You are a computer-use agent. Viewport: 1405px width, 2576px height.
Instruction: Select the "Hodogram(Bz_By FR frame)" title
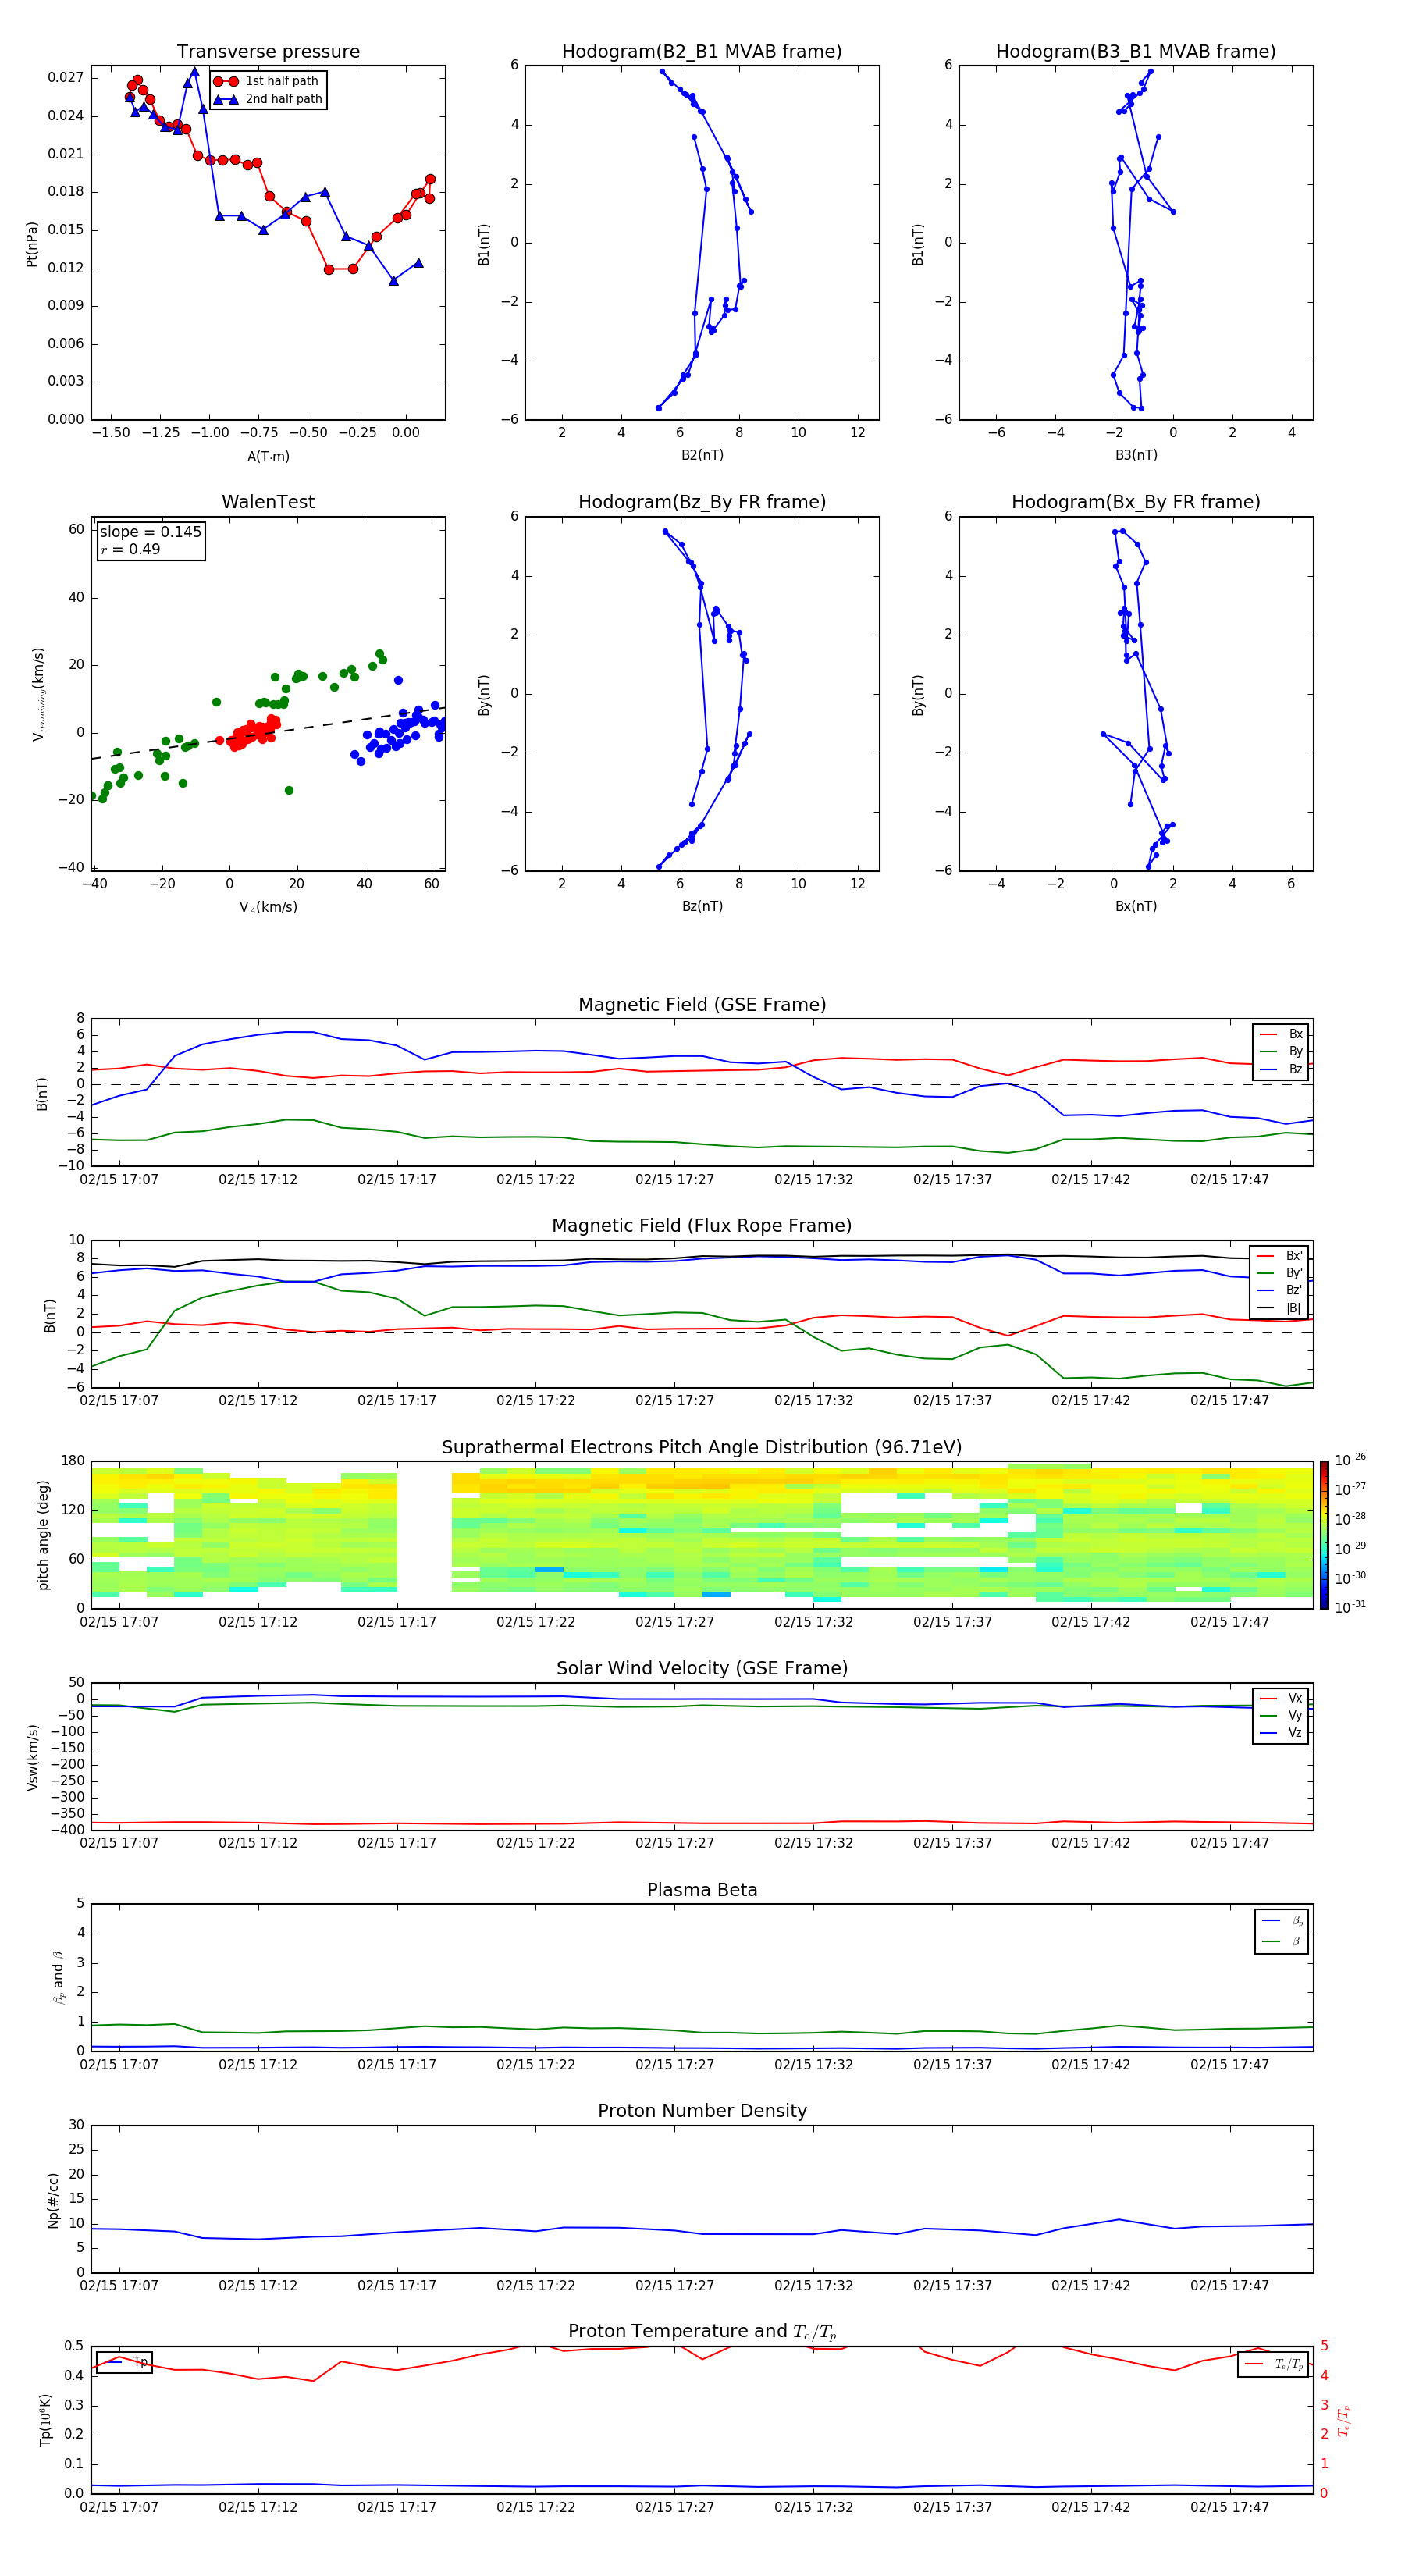tap(702, 502)
